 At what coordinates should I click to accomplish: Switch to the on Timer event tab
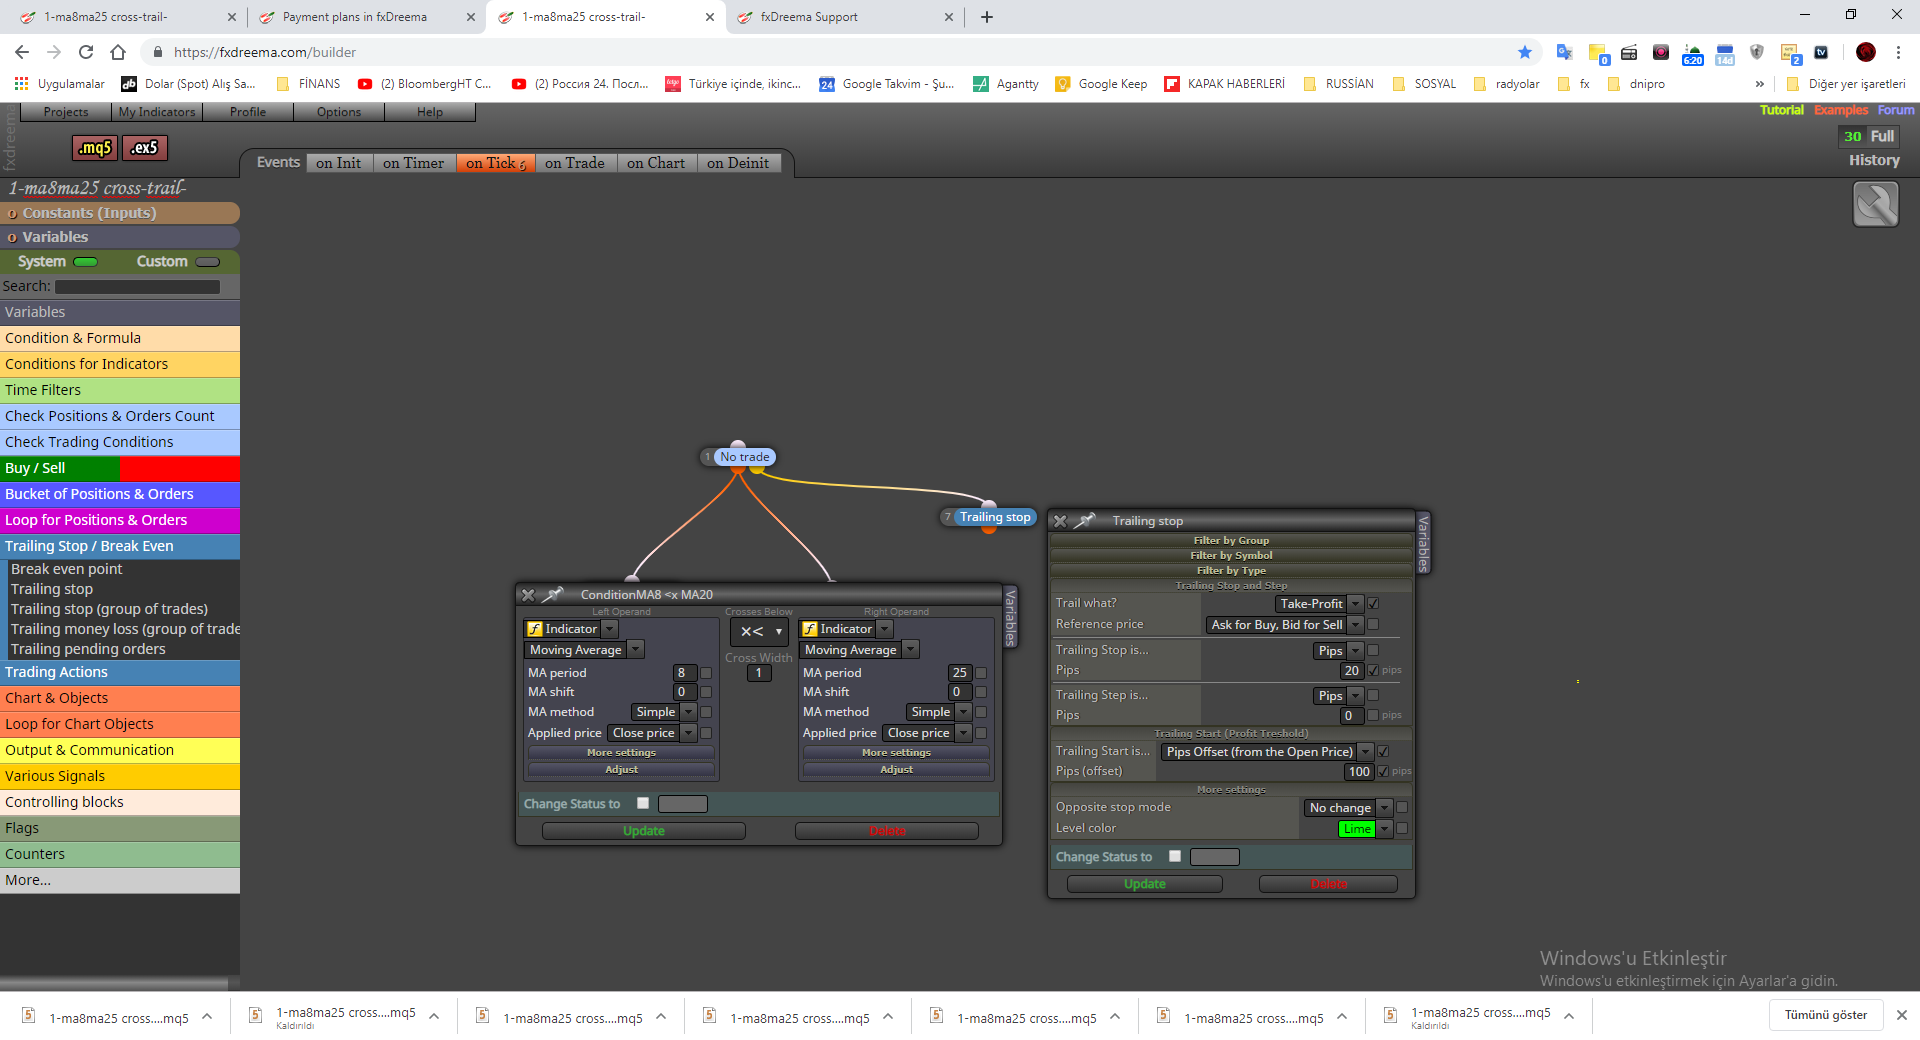(413, 163)
